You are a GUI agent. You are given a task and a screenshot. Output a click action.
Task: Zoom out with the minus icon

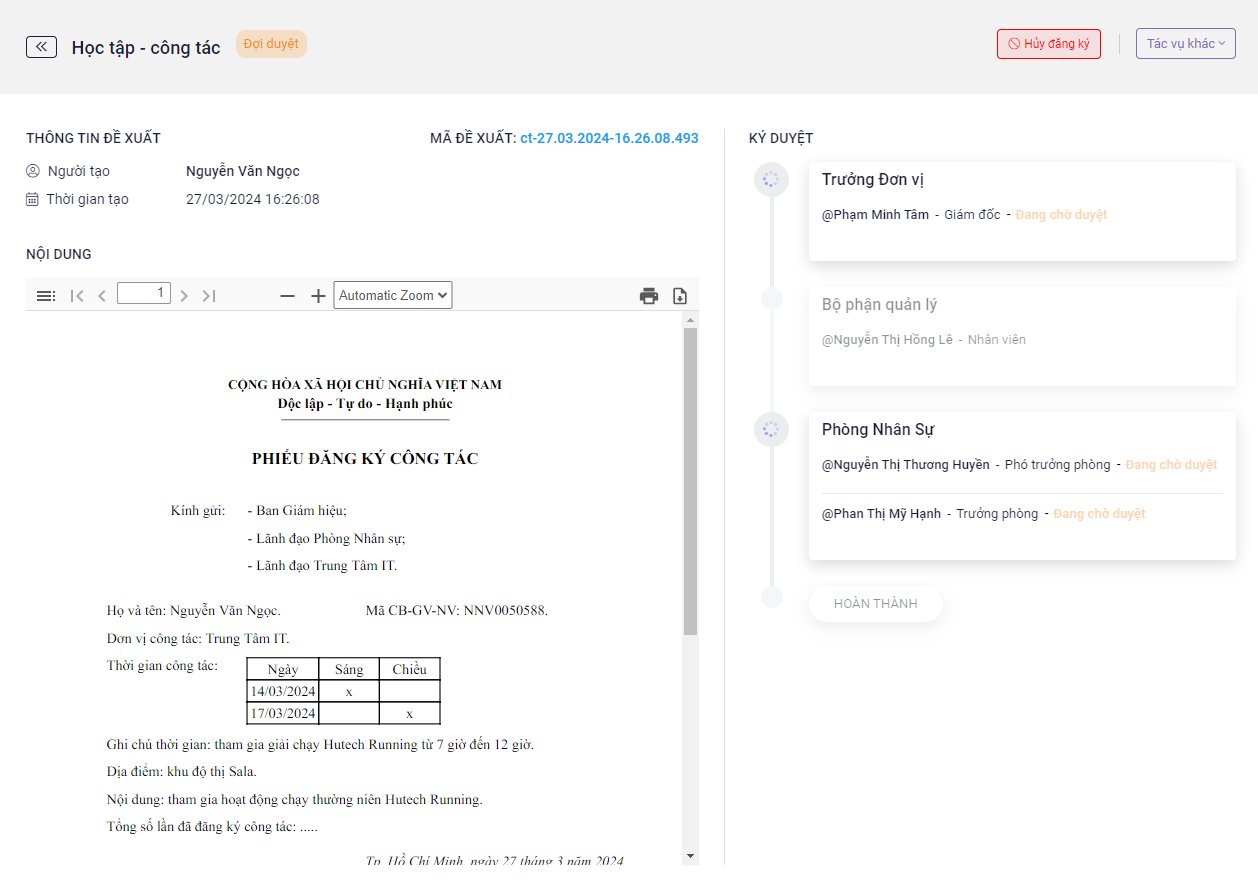[x=287, y=296]
